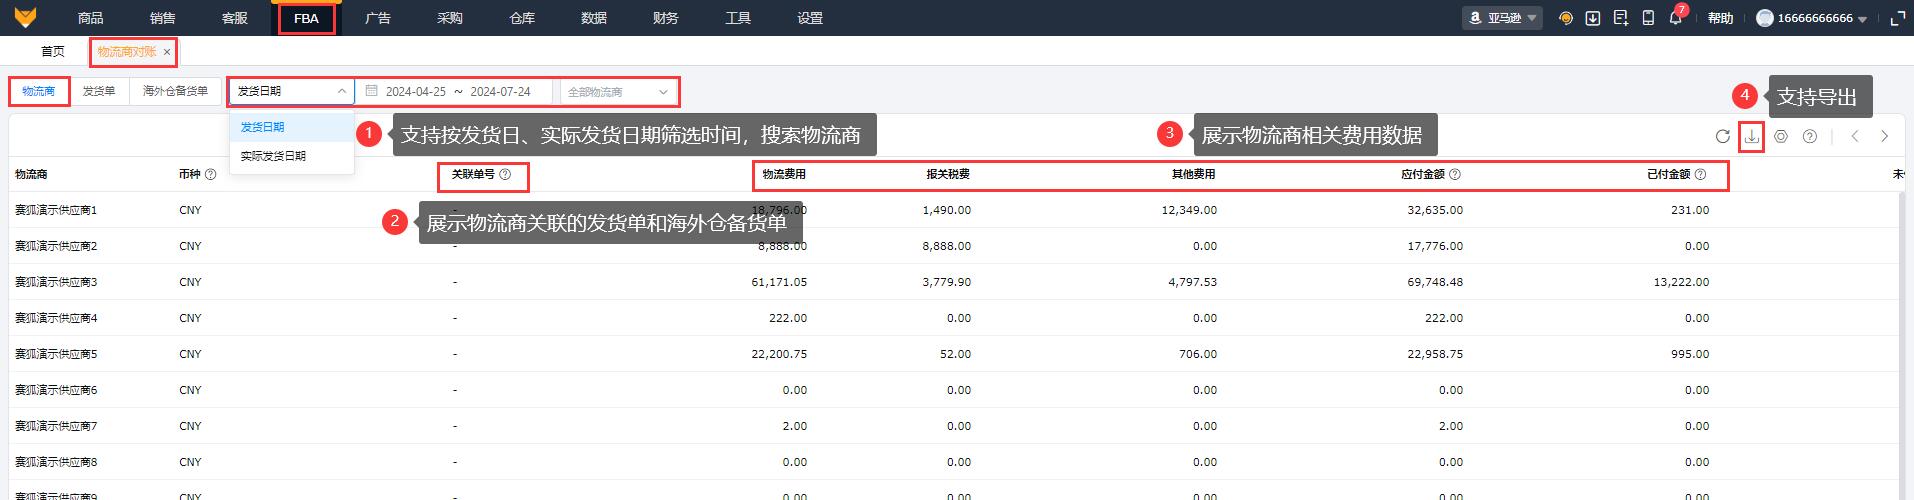Click row 赛狐演示供应商6

pyautogui.click(x=954, y=390)
